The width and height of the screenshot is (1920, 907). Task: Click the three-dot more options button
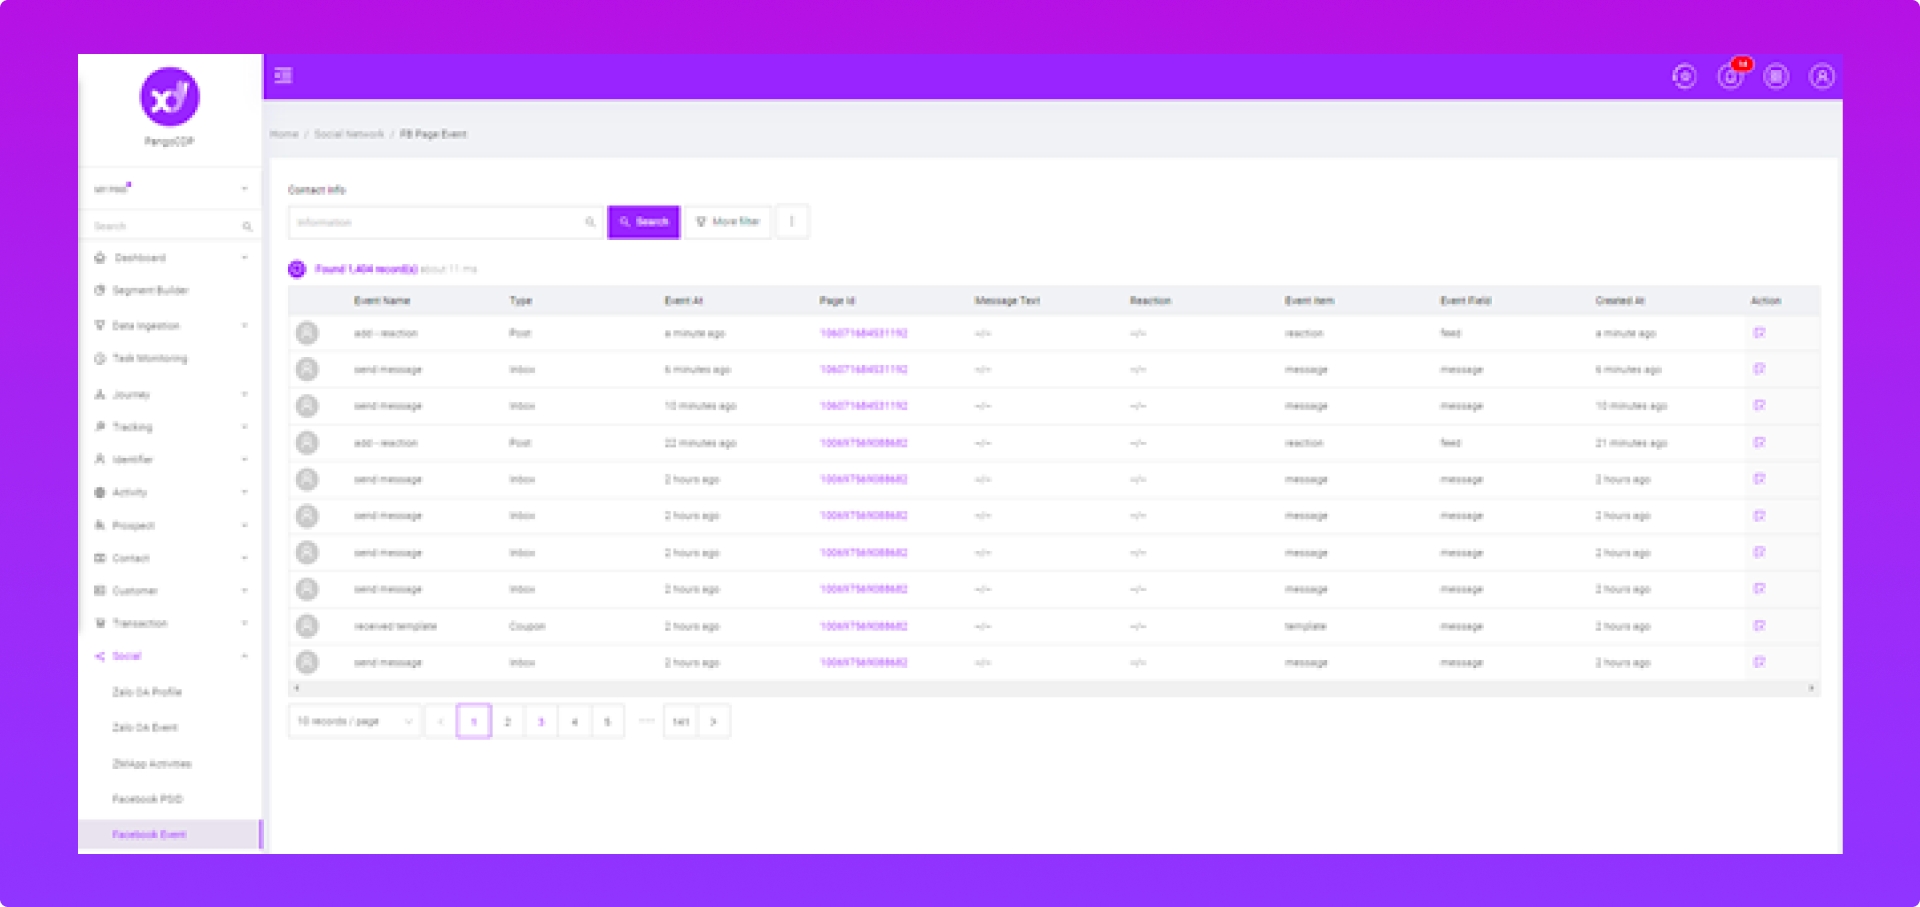click(792, 222)
